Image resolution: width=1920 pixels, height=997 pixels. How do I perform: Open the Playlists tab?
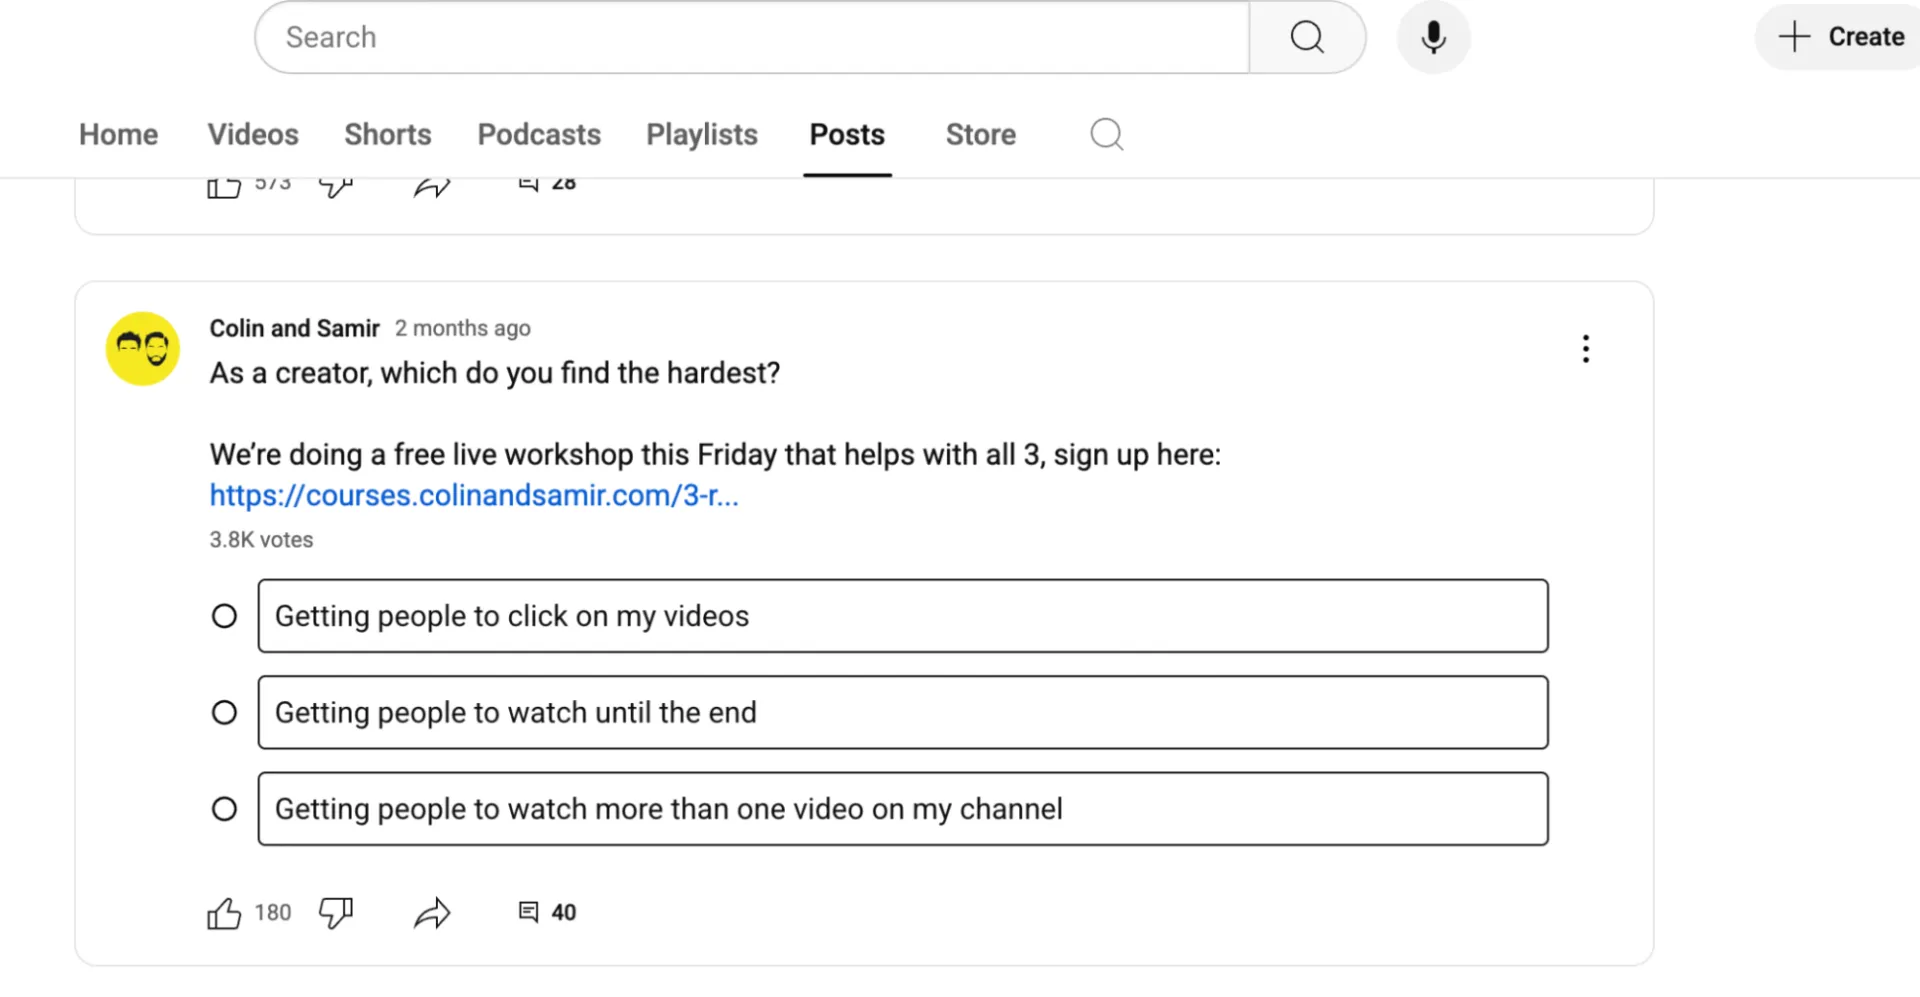702,134
